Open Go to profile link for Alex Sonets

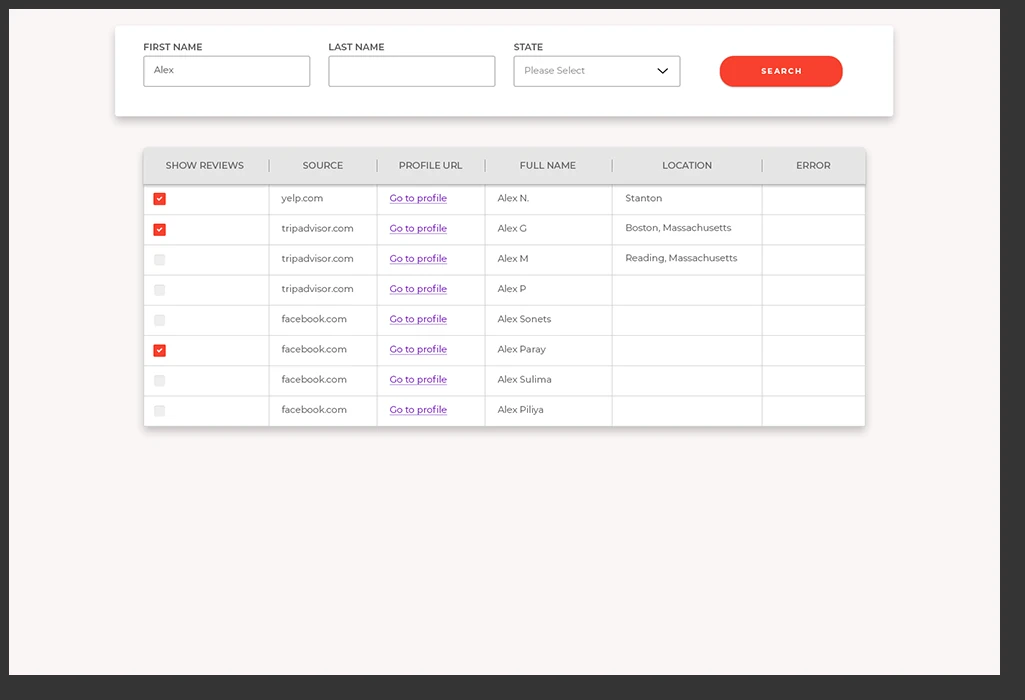tap(418, 319)
